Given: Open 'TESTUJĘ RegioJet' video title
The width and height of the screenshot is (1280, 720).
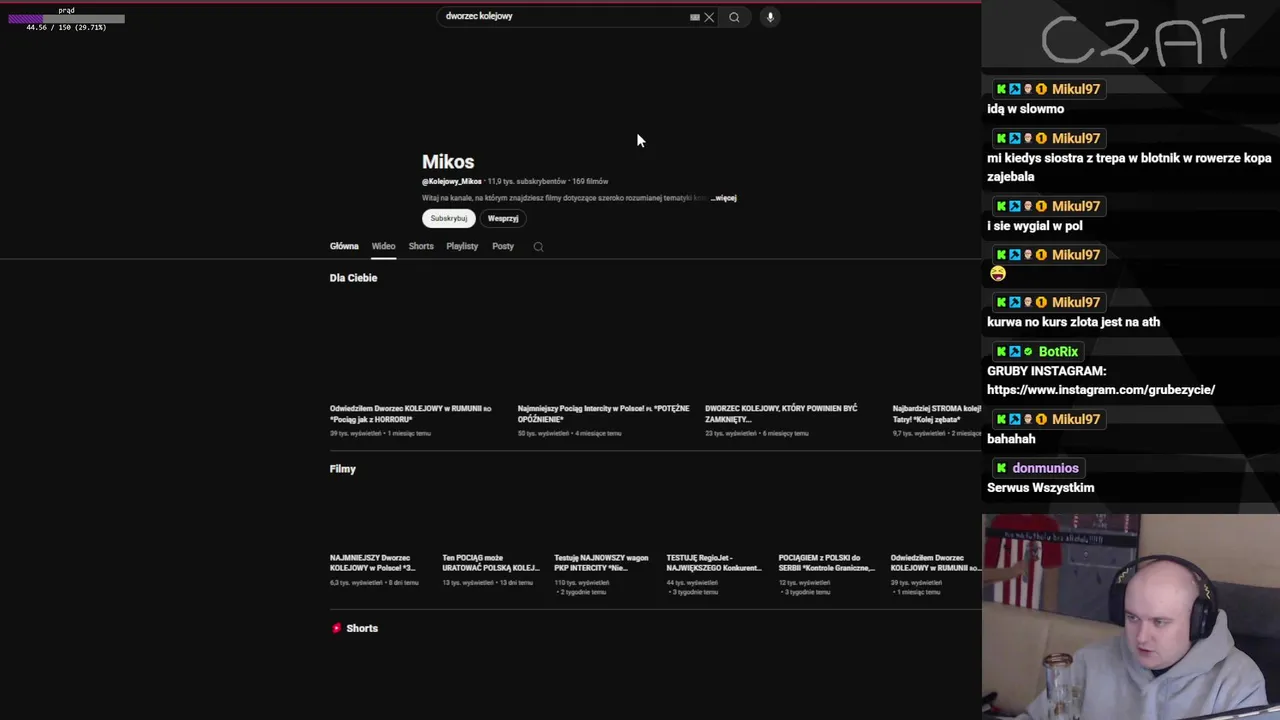Looking at the screenshot, I should (714, 563).
